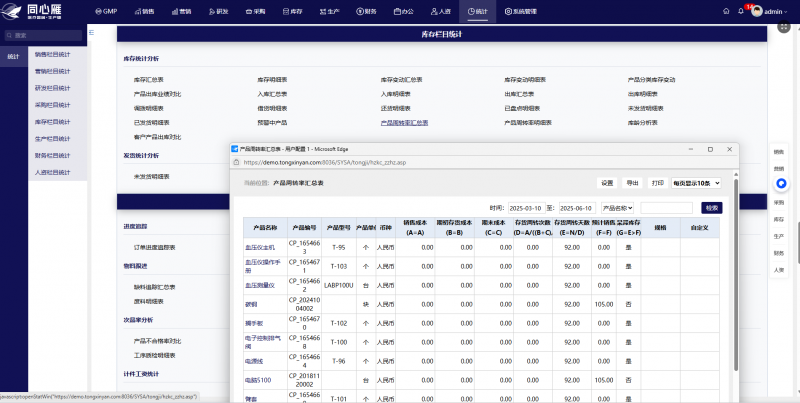Expand the 每页显示10条 page size dropdown
The height and width of the screenshot is (403, 800).
[695, 183]
